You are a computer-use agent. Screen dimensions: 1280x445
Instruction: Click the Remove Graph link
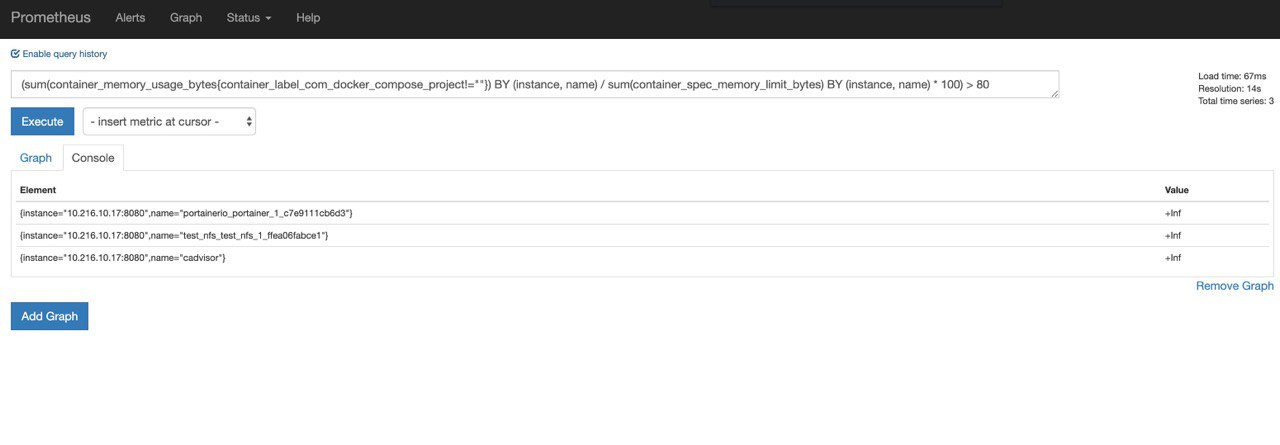point(1235,286)
